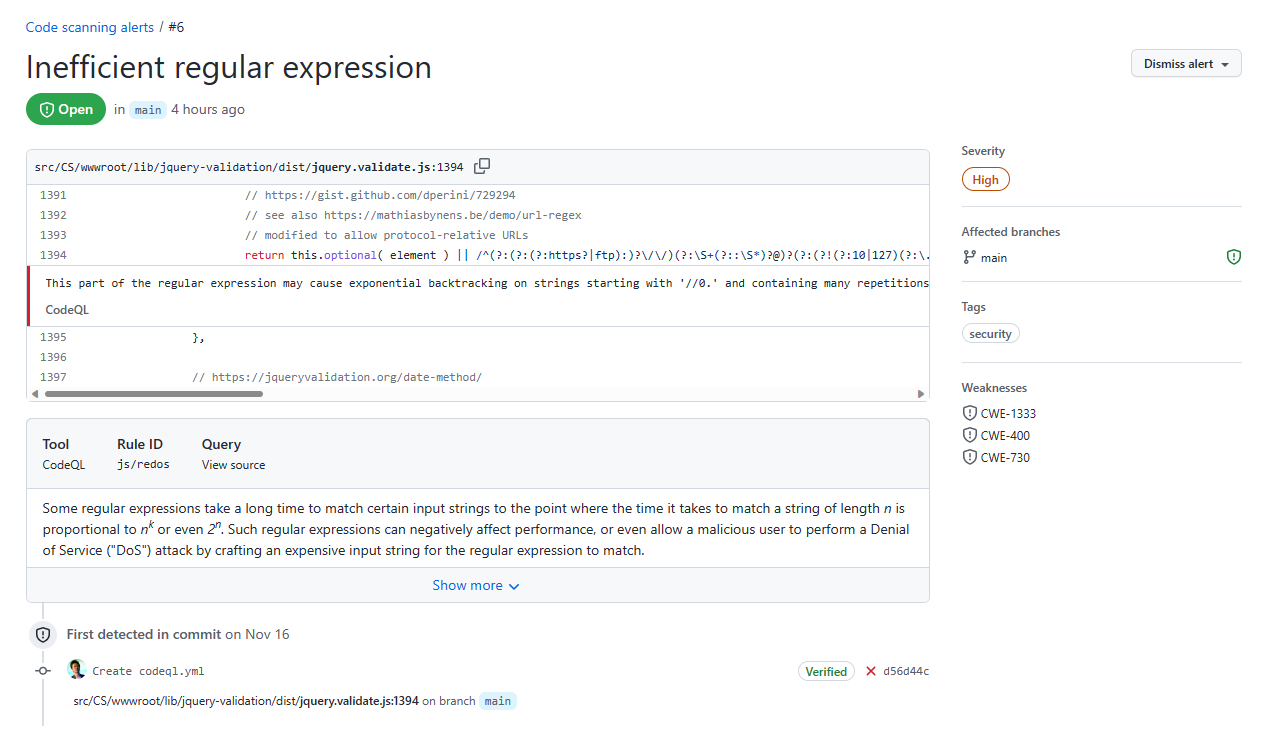Expand the Show more section
The image size is (1279, 749).
pyautogui.click(x=476, y=585)
